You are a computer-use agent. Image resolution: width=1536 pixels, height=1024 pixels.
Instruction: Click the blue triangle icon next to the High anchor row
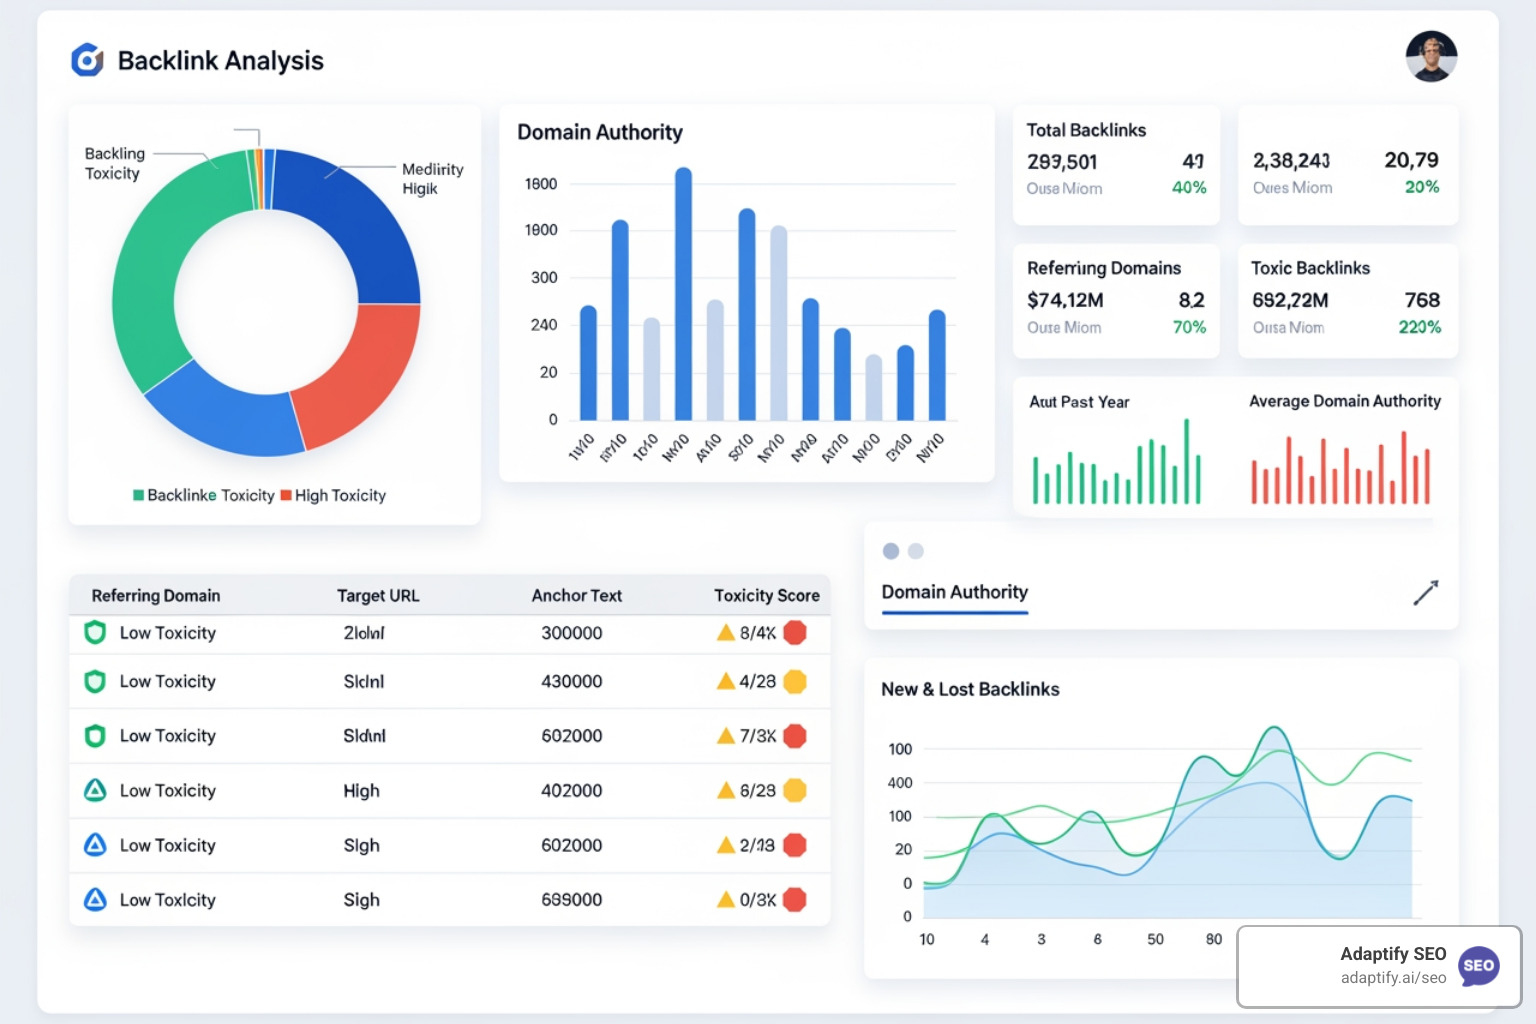click(94, 790)
